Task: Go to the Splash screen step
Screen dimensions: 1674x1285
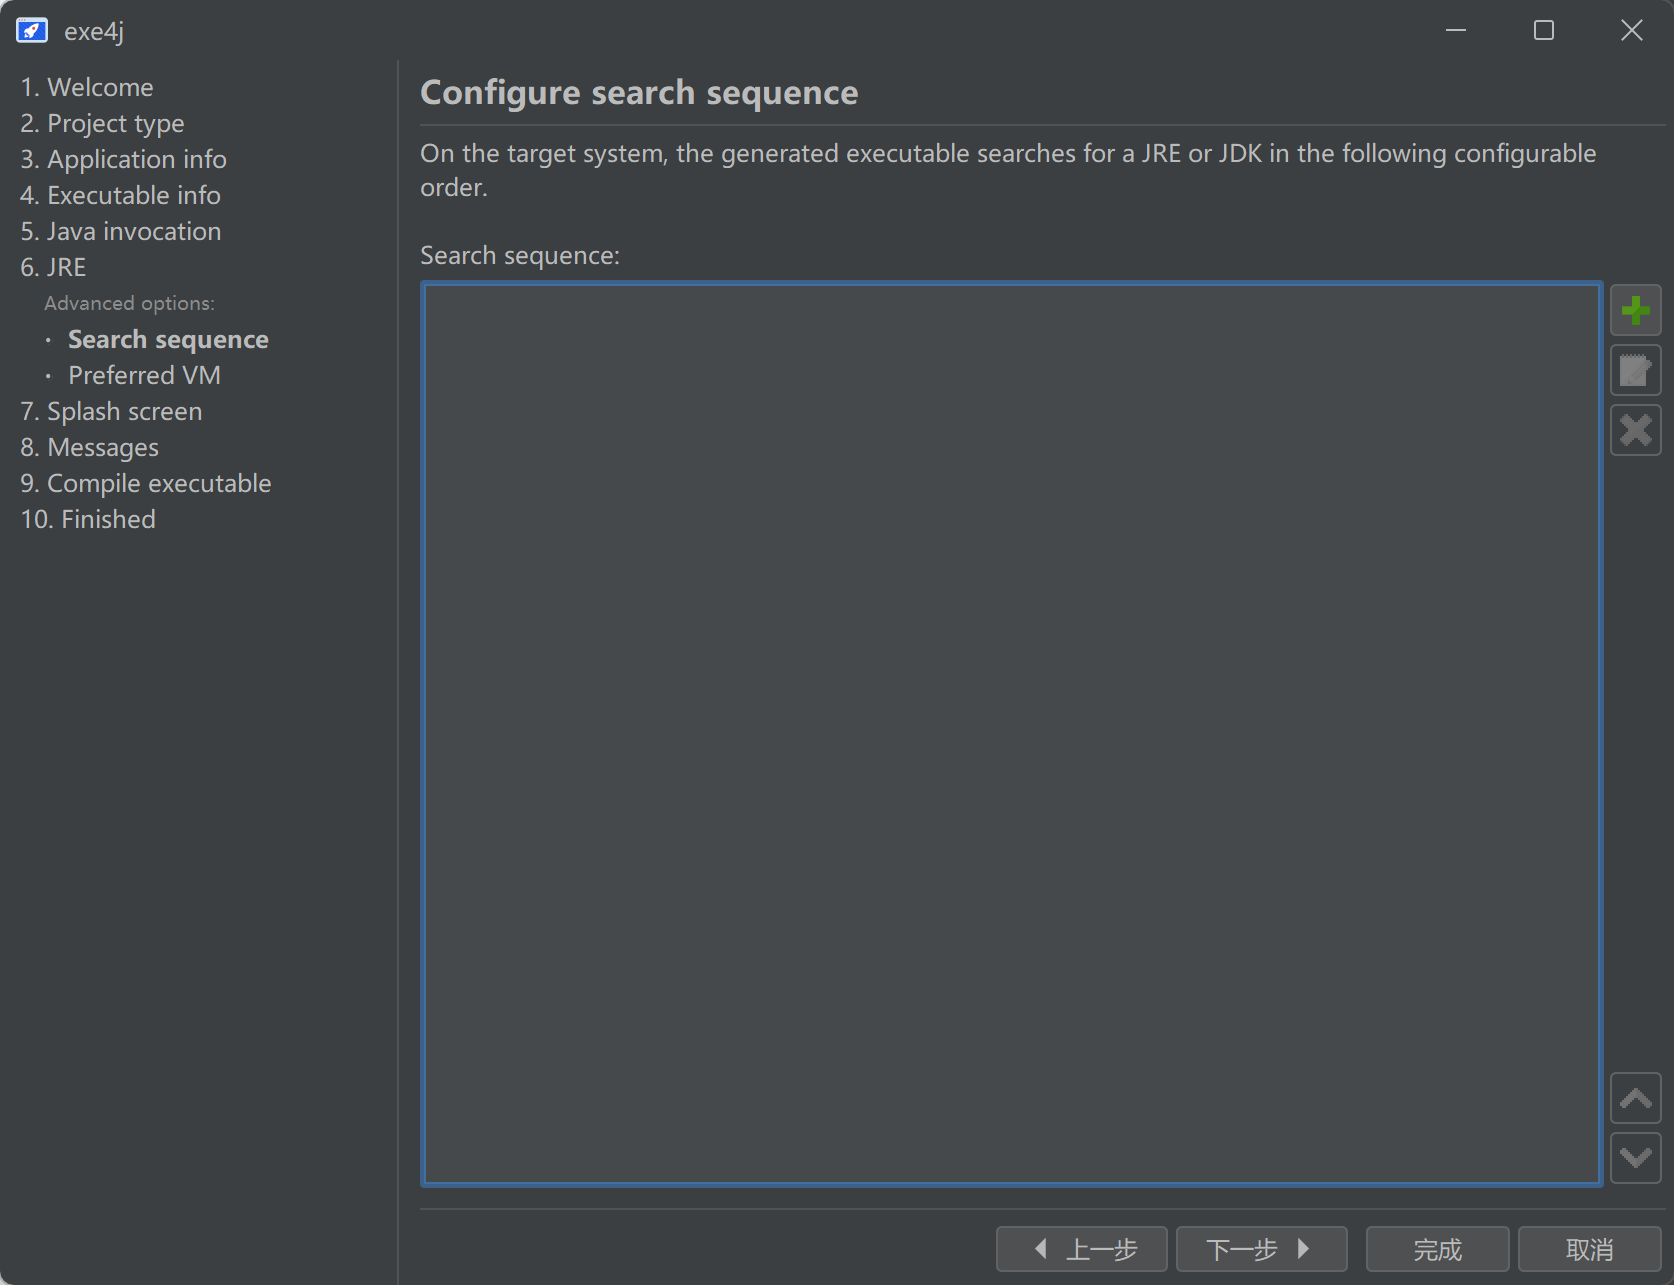Action: click(111, 411)
